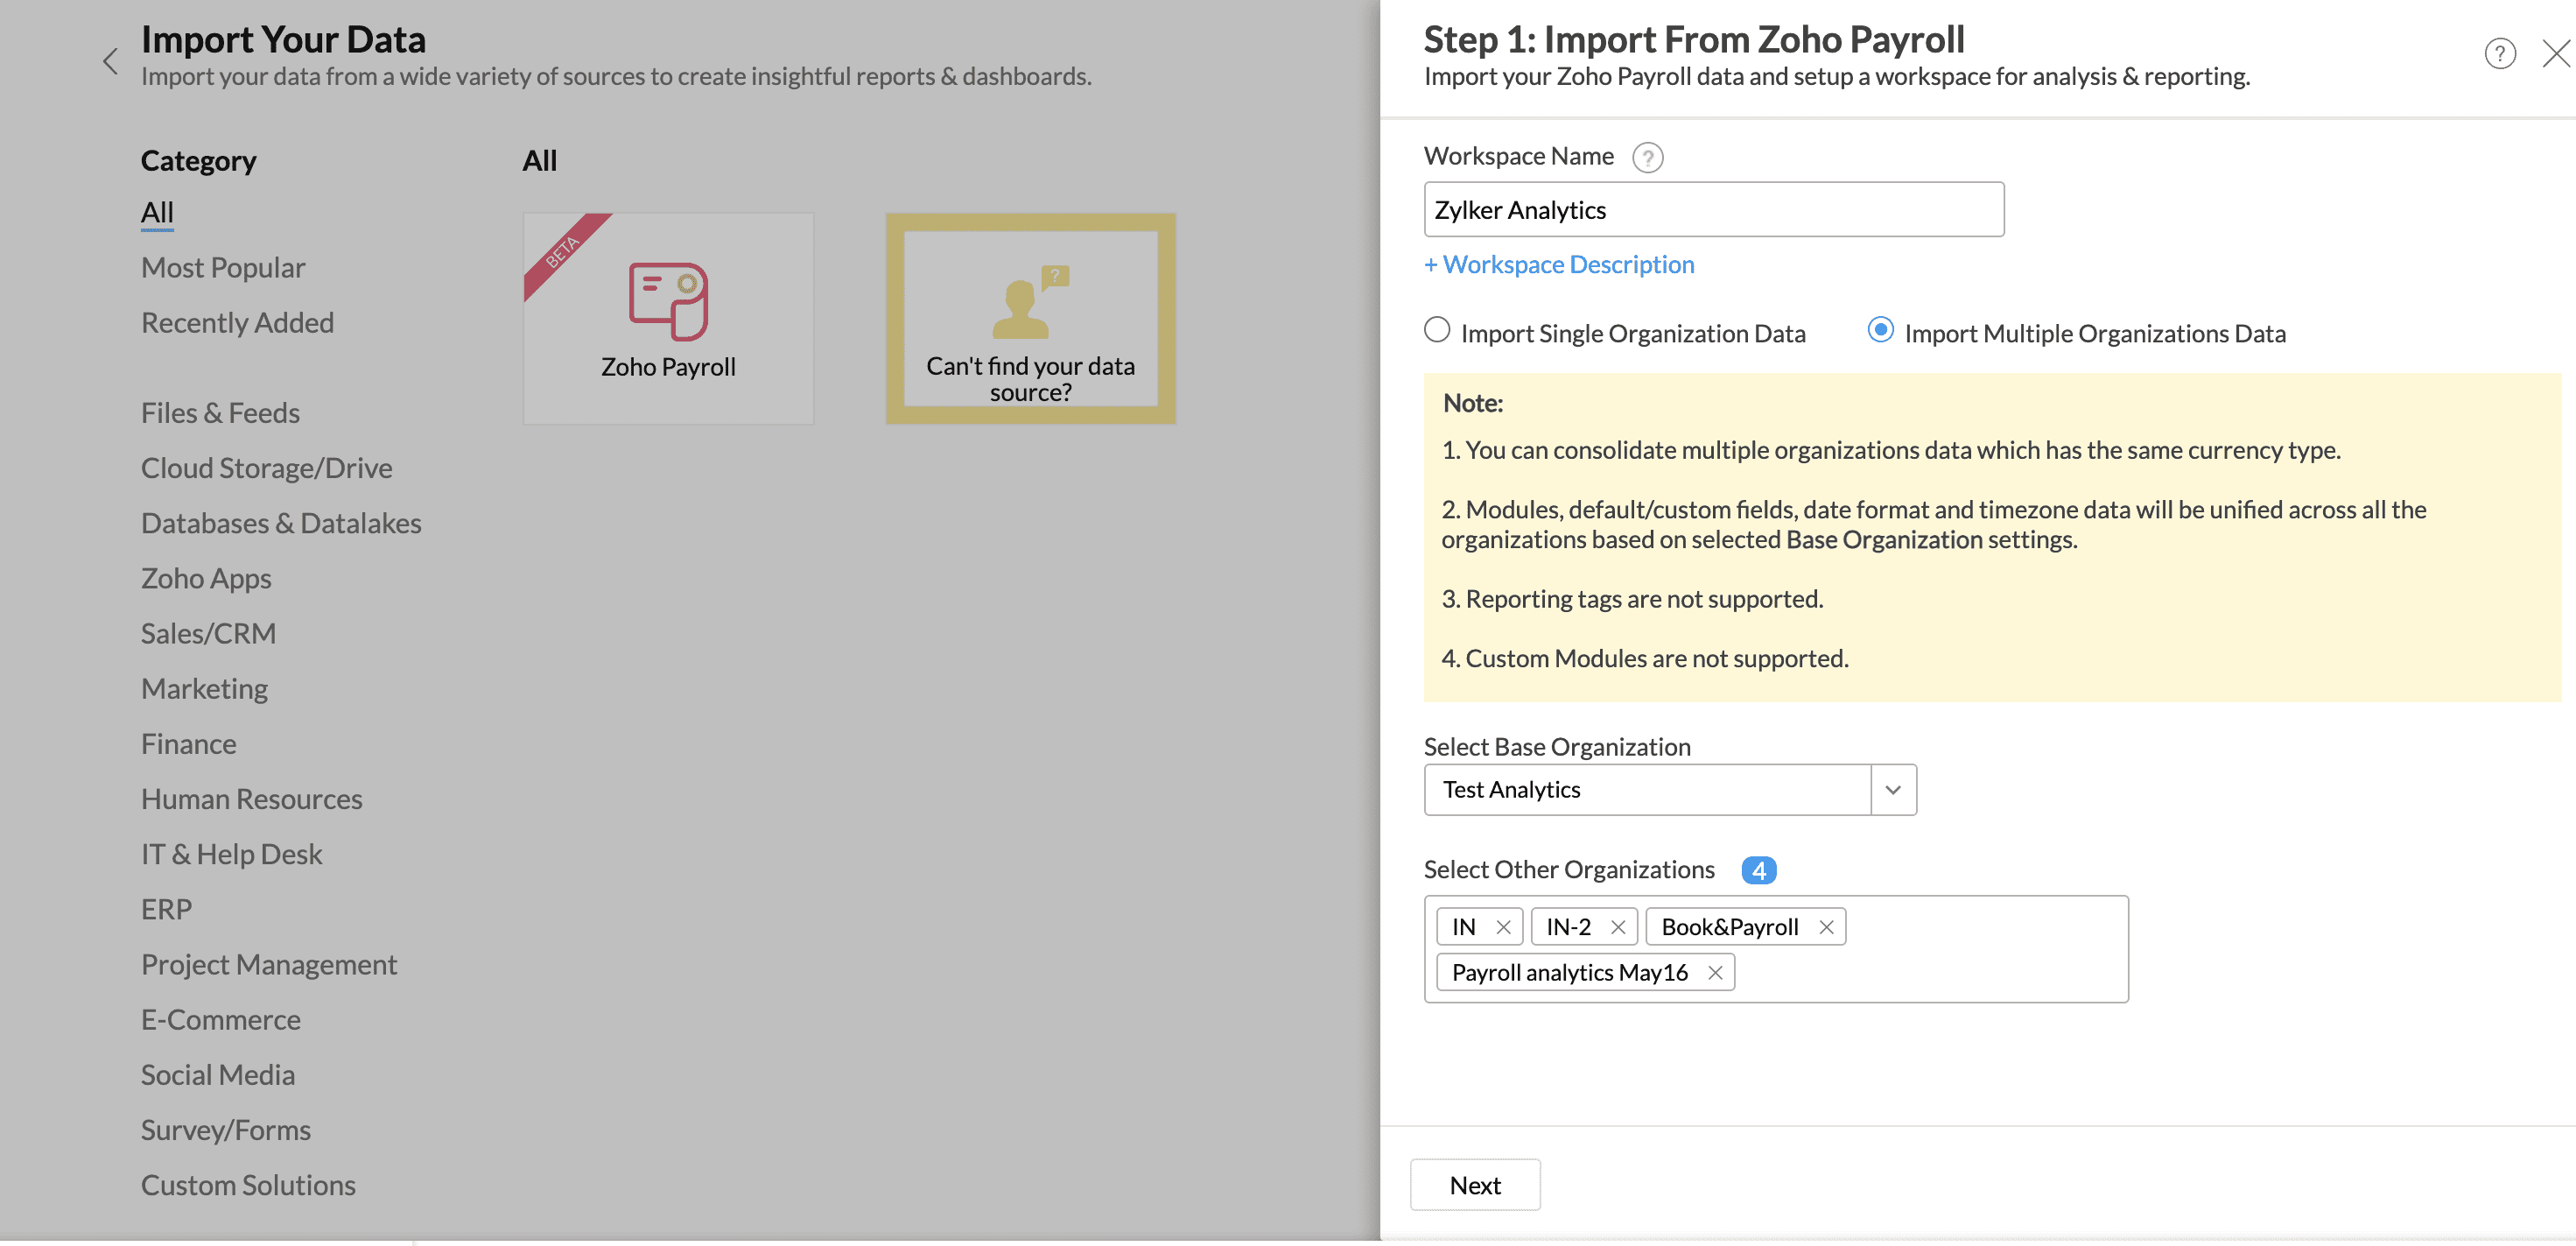Click the 'Most Popular' category filter
This screenshot has height=1246, width=2576.
coord(221,264)
